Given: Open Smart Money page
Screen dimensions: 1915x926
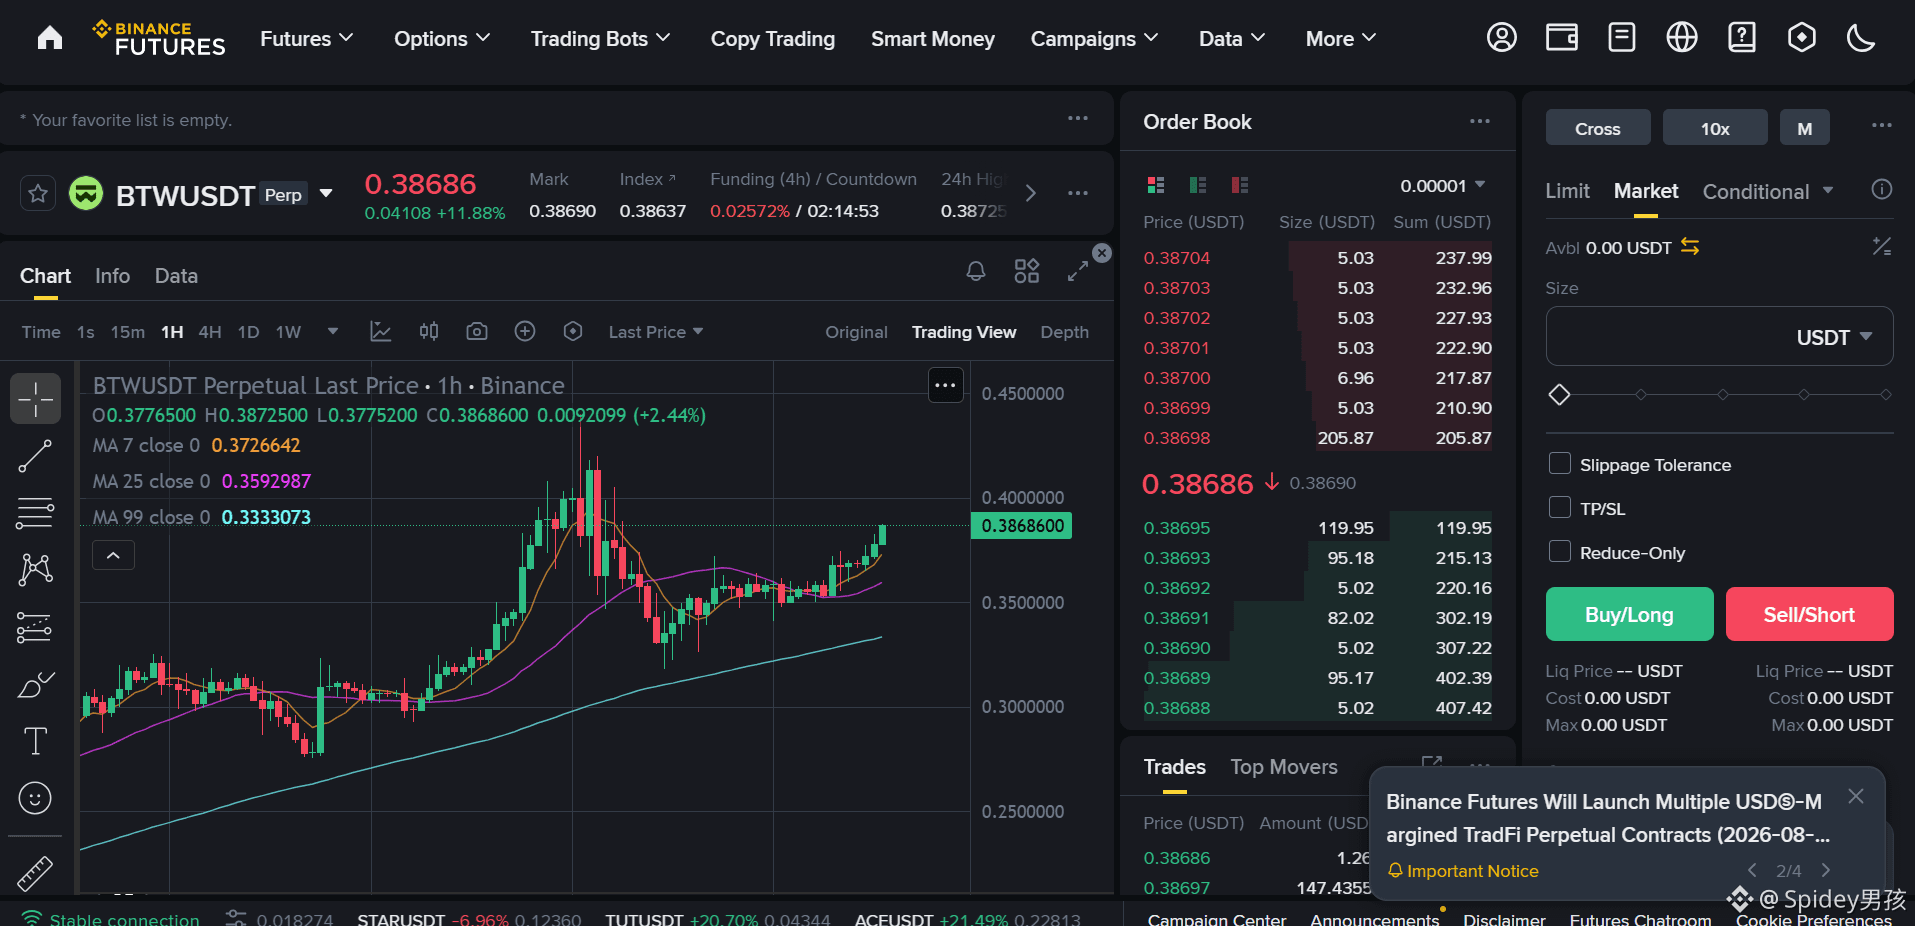Looking at the screenshot, I should (933, 39).
